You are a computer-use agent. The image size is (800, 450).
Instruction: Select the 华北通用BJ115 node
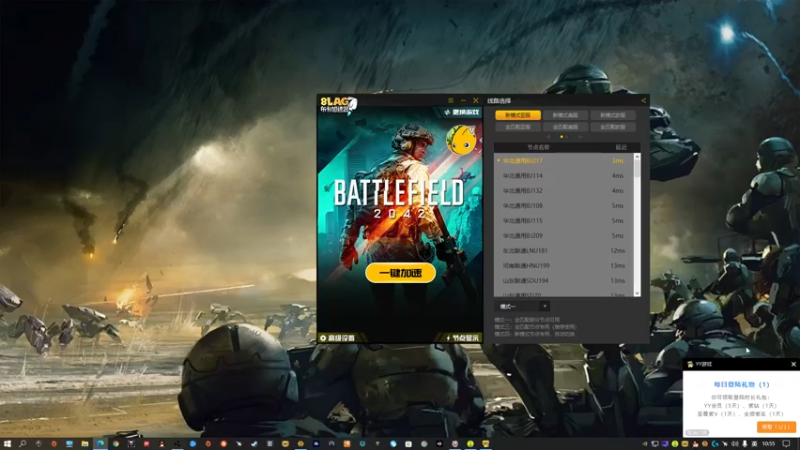[x=564, y=221]
